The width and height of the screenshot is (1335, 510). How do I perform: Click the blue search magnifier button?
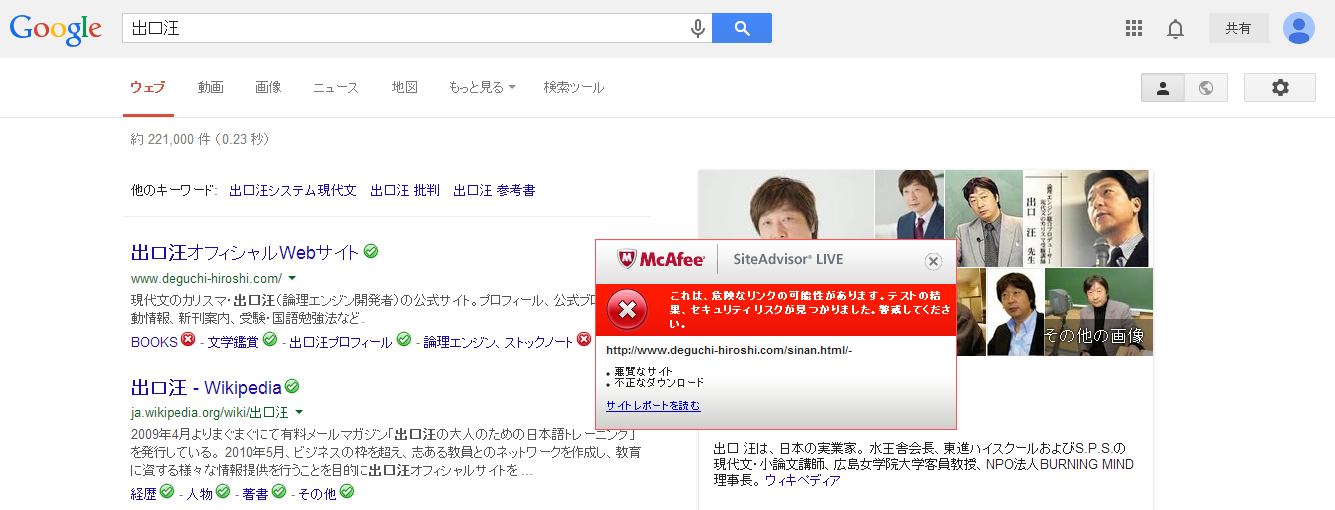pos(742,28)
